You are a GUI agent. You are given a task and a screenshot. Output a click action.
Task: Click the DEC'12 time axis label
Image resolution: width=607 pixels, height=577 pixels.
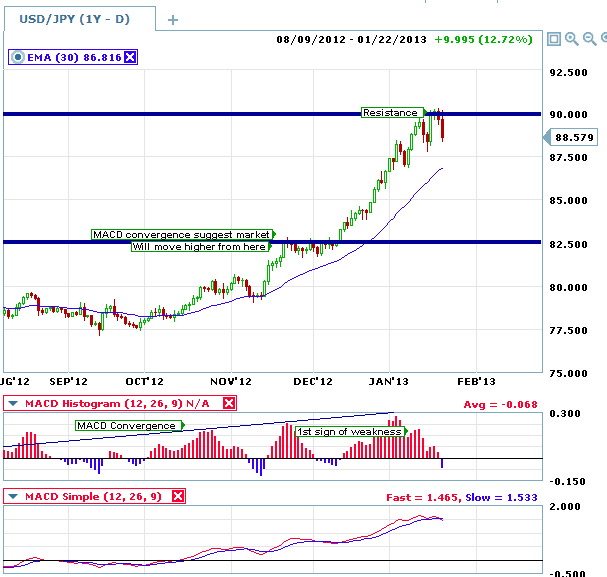(313, 382)
